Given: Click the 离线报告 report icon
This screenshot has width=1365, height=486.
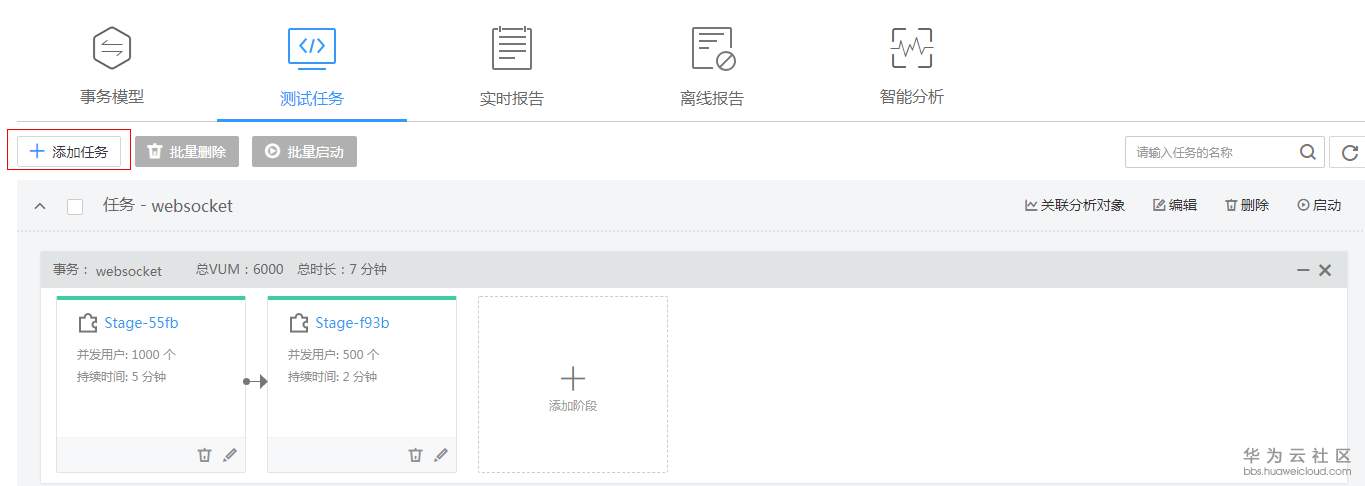Looking at the screenshot, I should 714,48.
